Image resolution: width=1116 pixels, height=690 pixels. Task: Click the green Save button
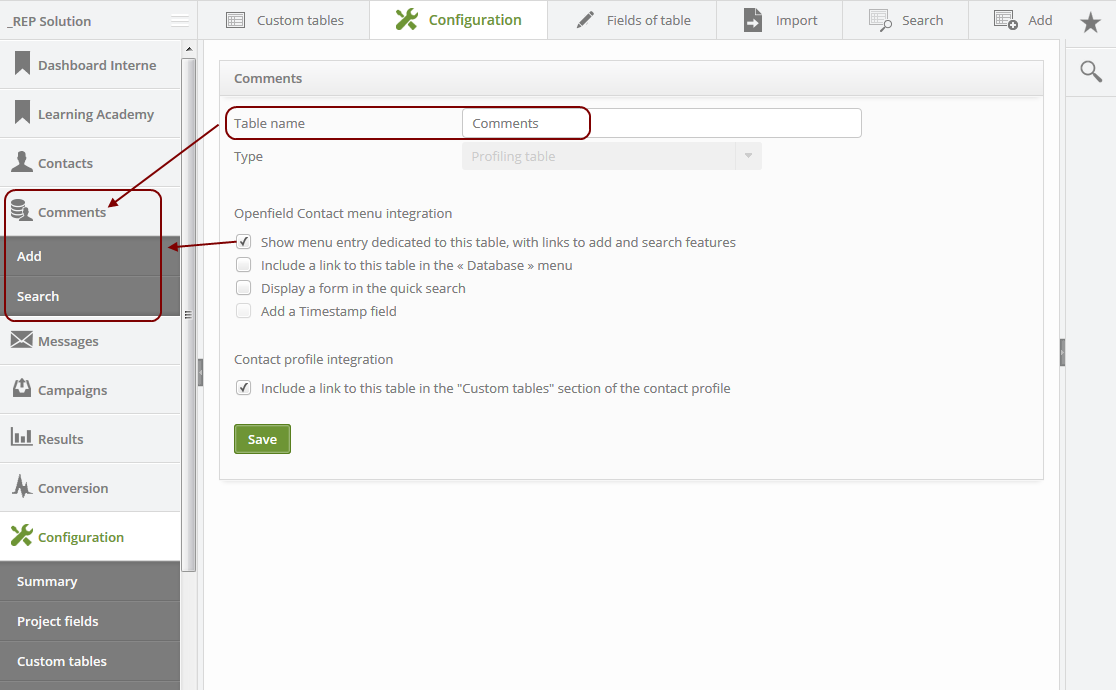click(x=262, y=438)
